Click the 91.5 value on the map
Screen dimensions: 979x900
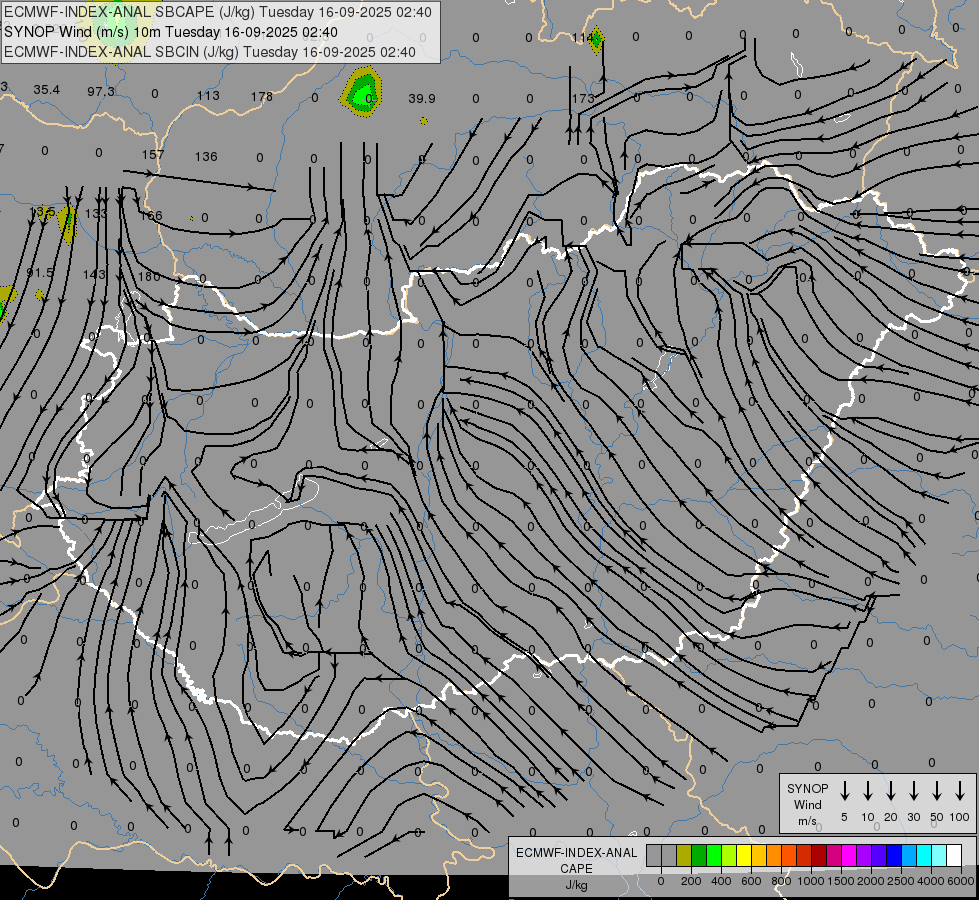[x=40, y=273]
